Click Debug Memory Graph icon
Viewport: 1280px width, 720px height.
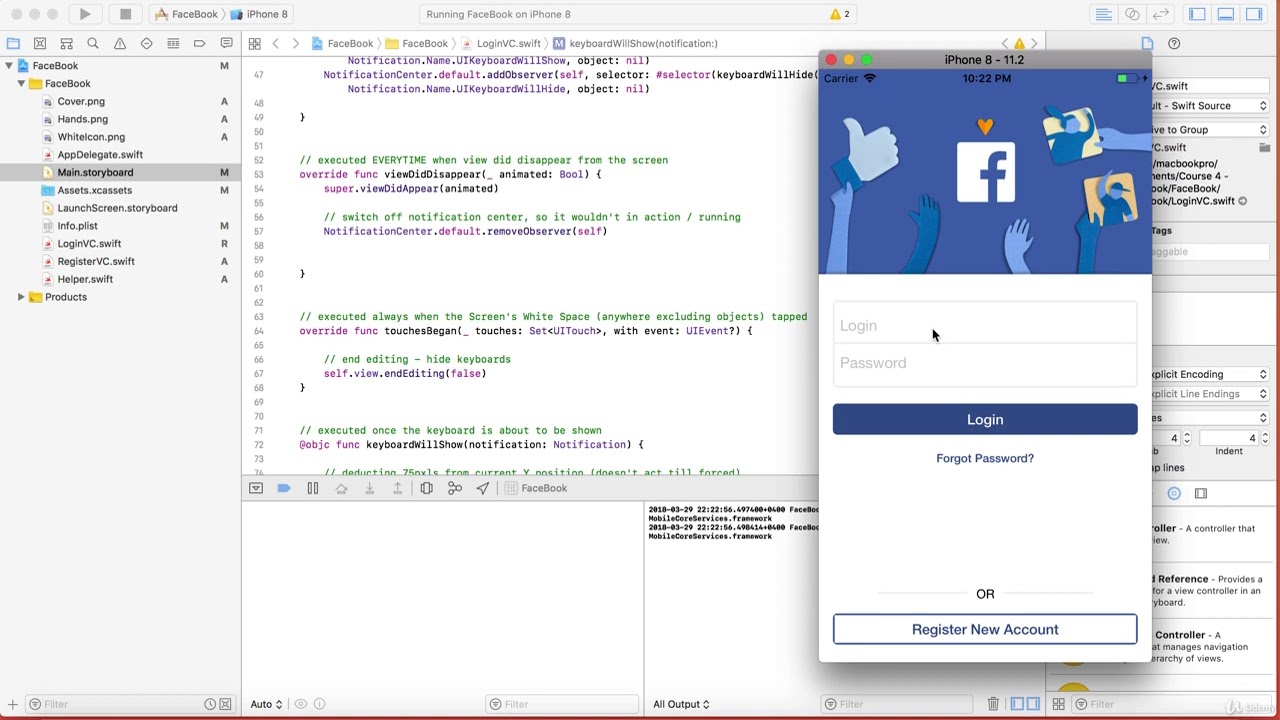[x=455, y=488]
